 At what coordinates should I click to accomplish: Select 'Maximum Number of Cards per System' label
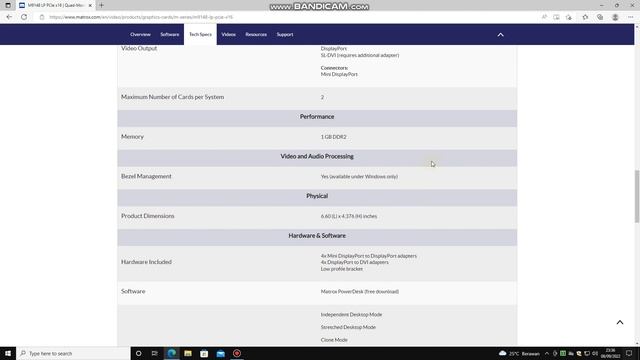tap(173, 97)
